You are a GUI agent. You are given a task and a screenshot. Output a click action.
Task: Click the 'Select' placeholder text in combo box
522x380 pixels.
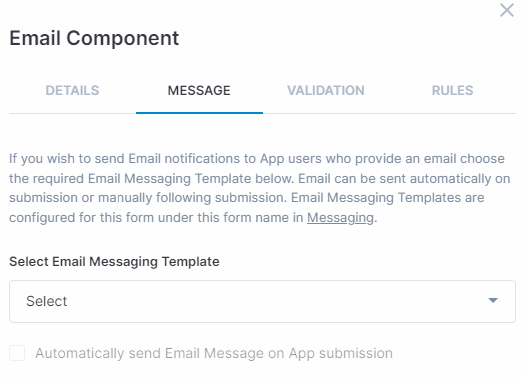47,301
